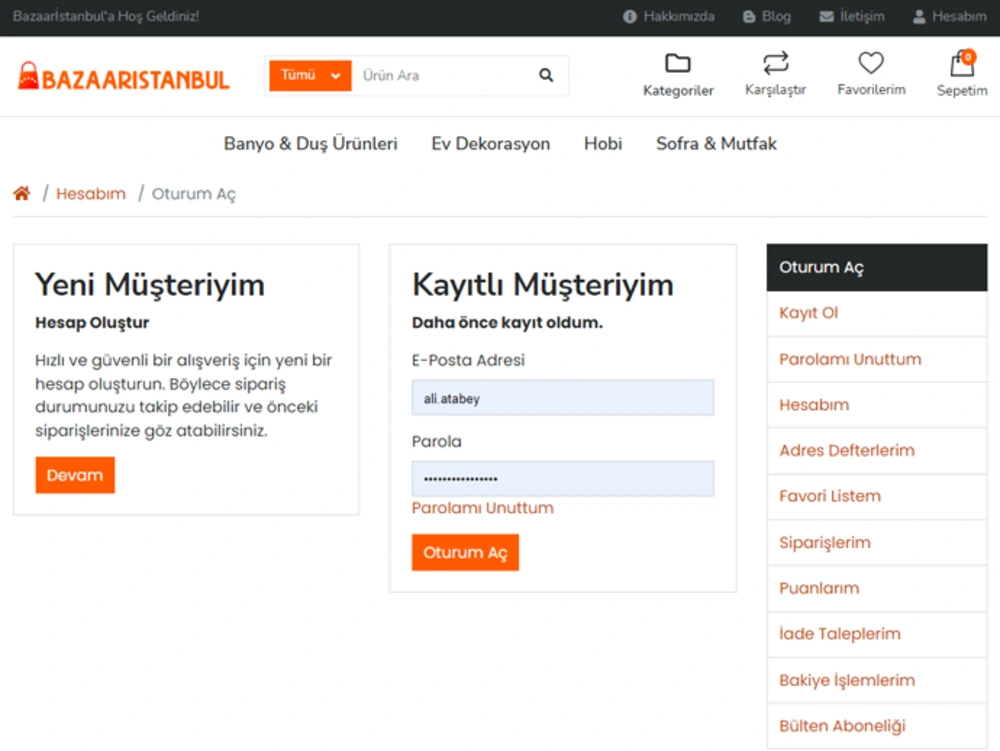1000x751 pixels.
Task: Click the Yeni Müşteriyim heading
Action: coord(150,284)
